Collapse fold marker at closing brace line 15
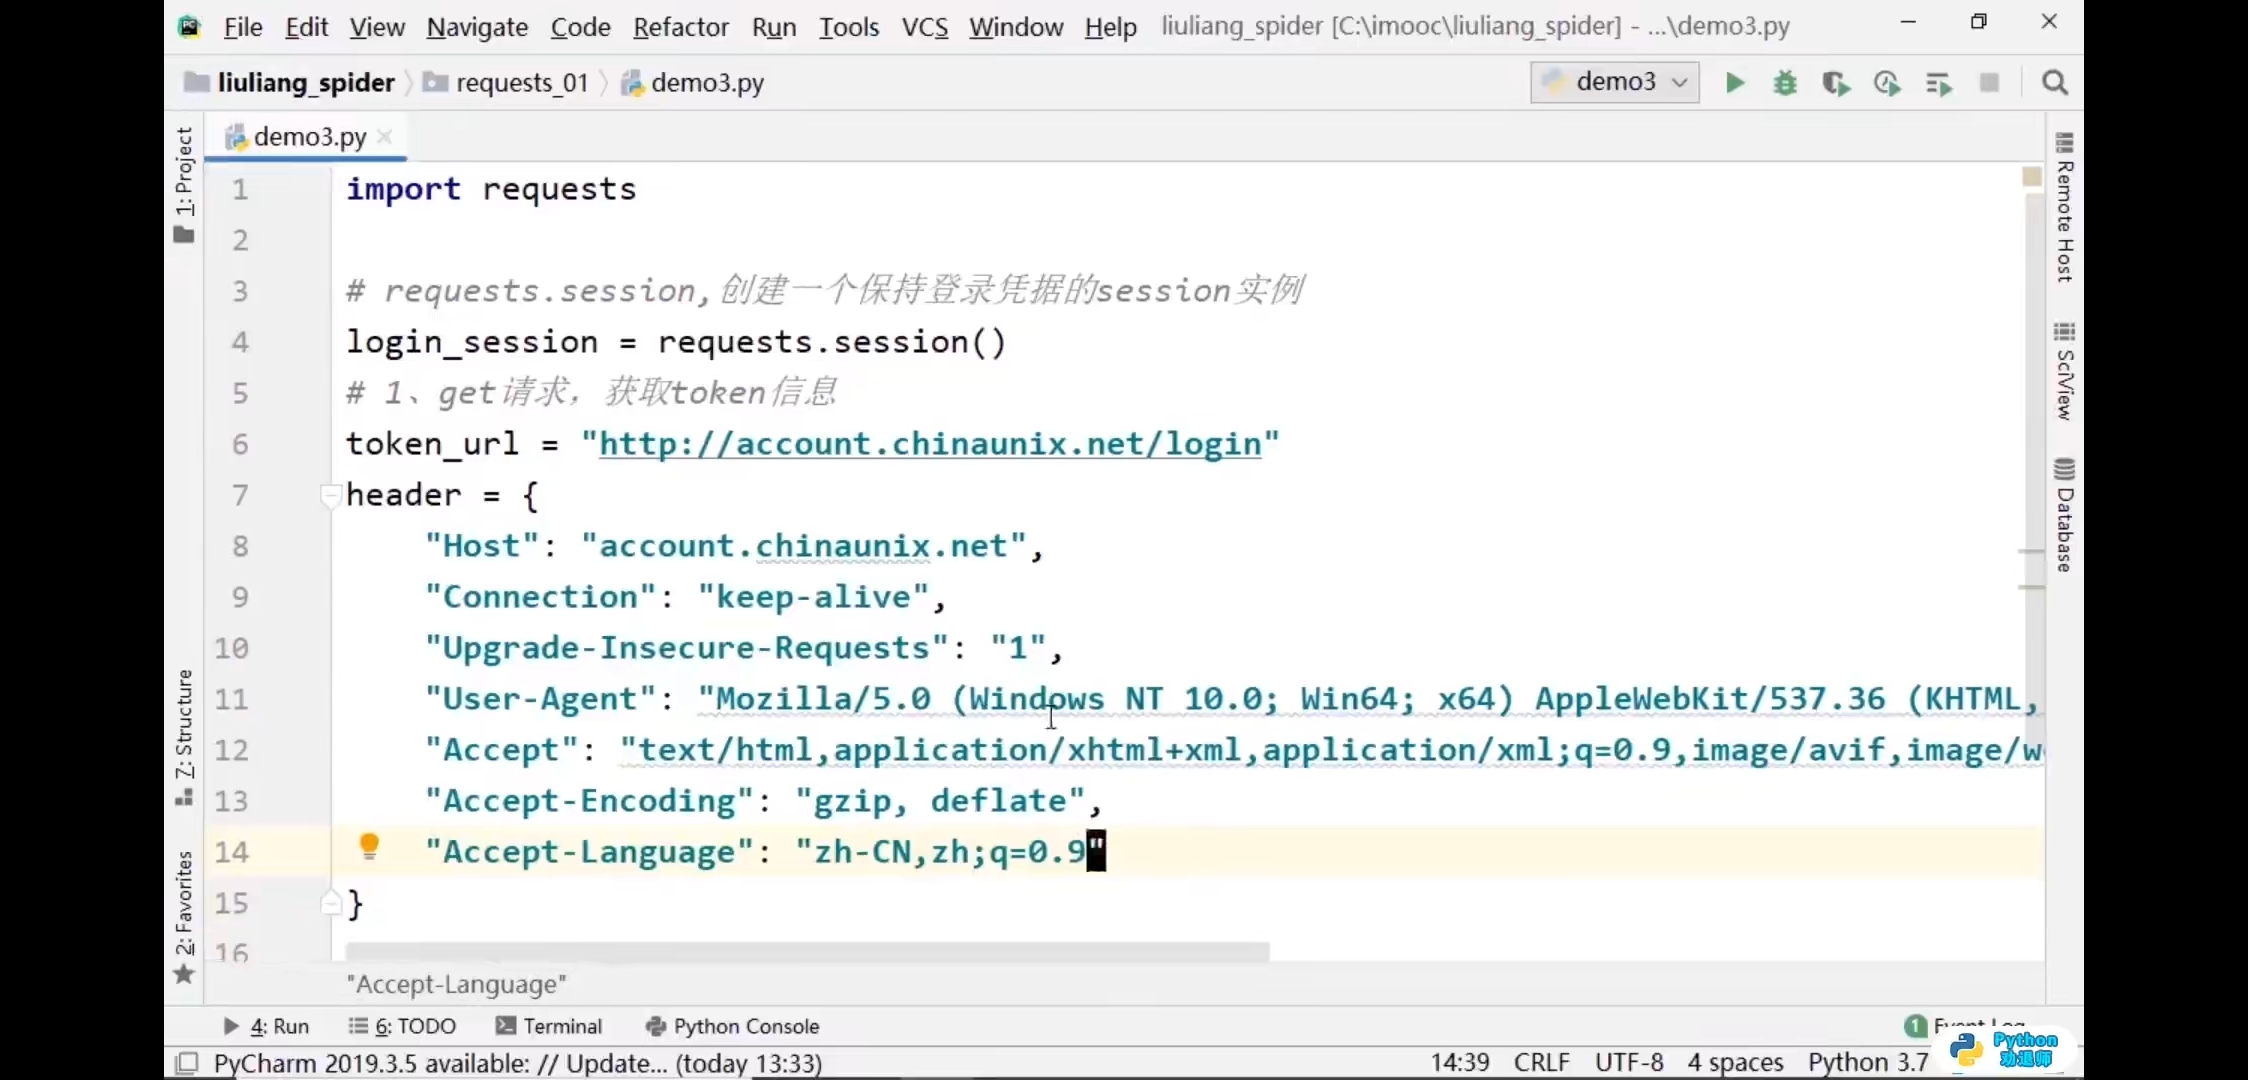The image size is (2248, 1080). pyautogui.click(x=331, y=903)
